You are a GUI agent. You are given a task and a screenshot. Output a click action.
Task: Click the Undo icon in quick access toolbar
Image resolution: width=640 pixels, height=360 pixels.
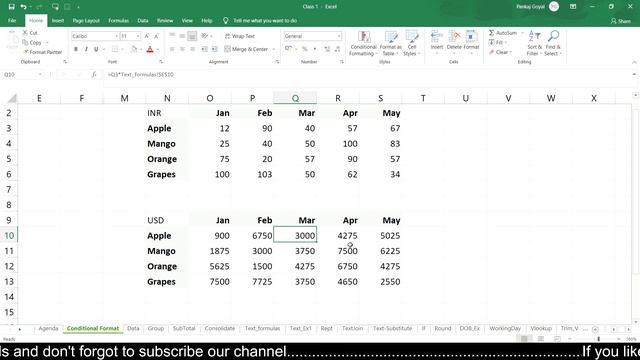point(23,7)
